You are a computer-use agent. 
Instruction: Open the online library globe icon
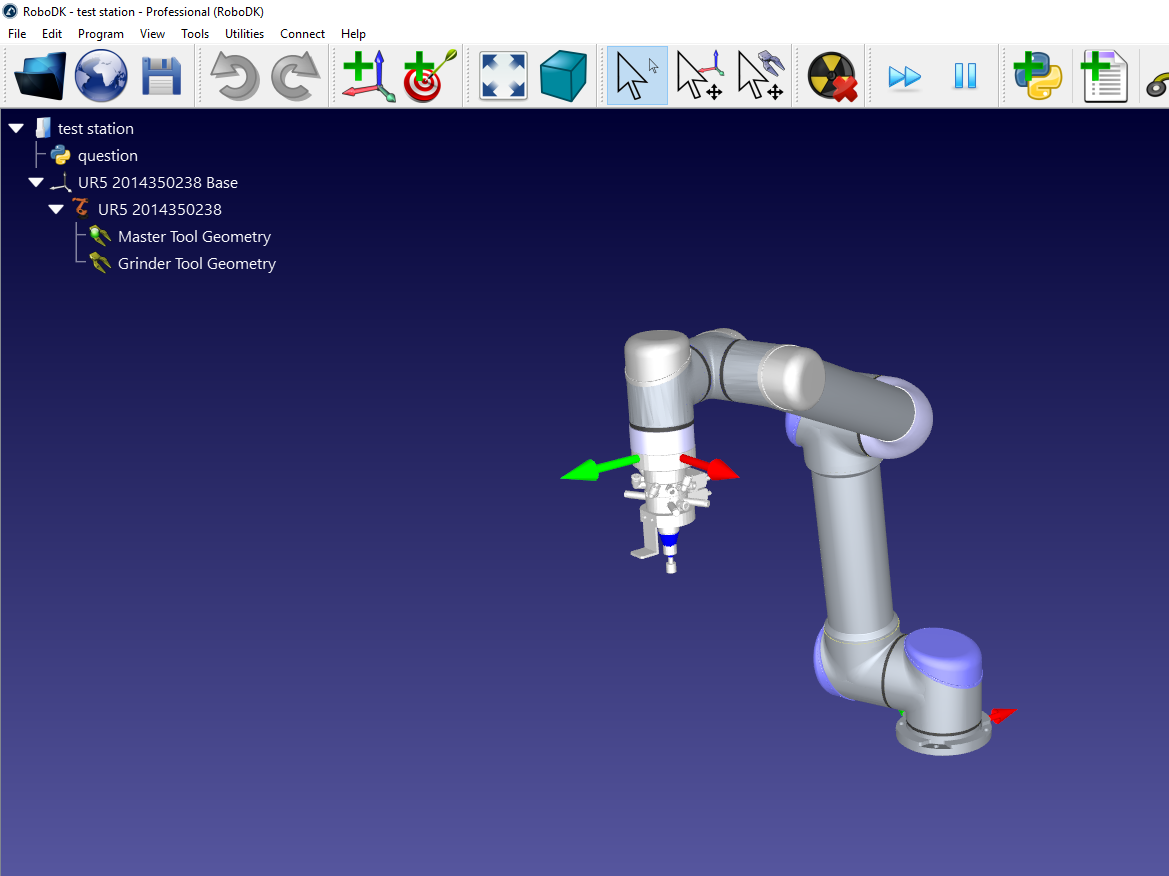tap(101, 76)
